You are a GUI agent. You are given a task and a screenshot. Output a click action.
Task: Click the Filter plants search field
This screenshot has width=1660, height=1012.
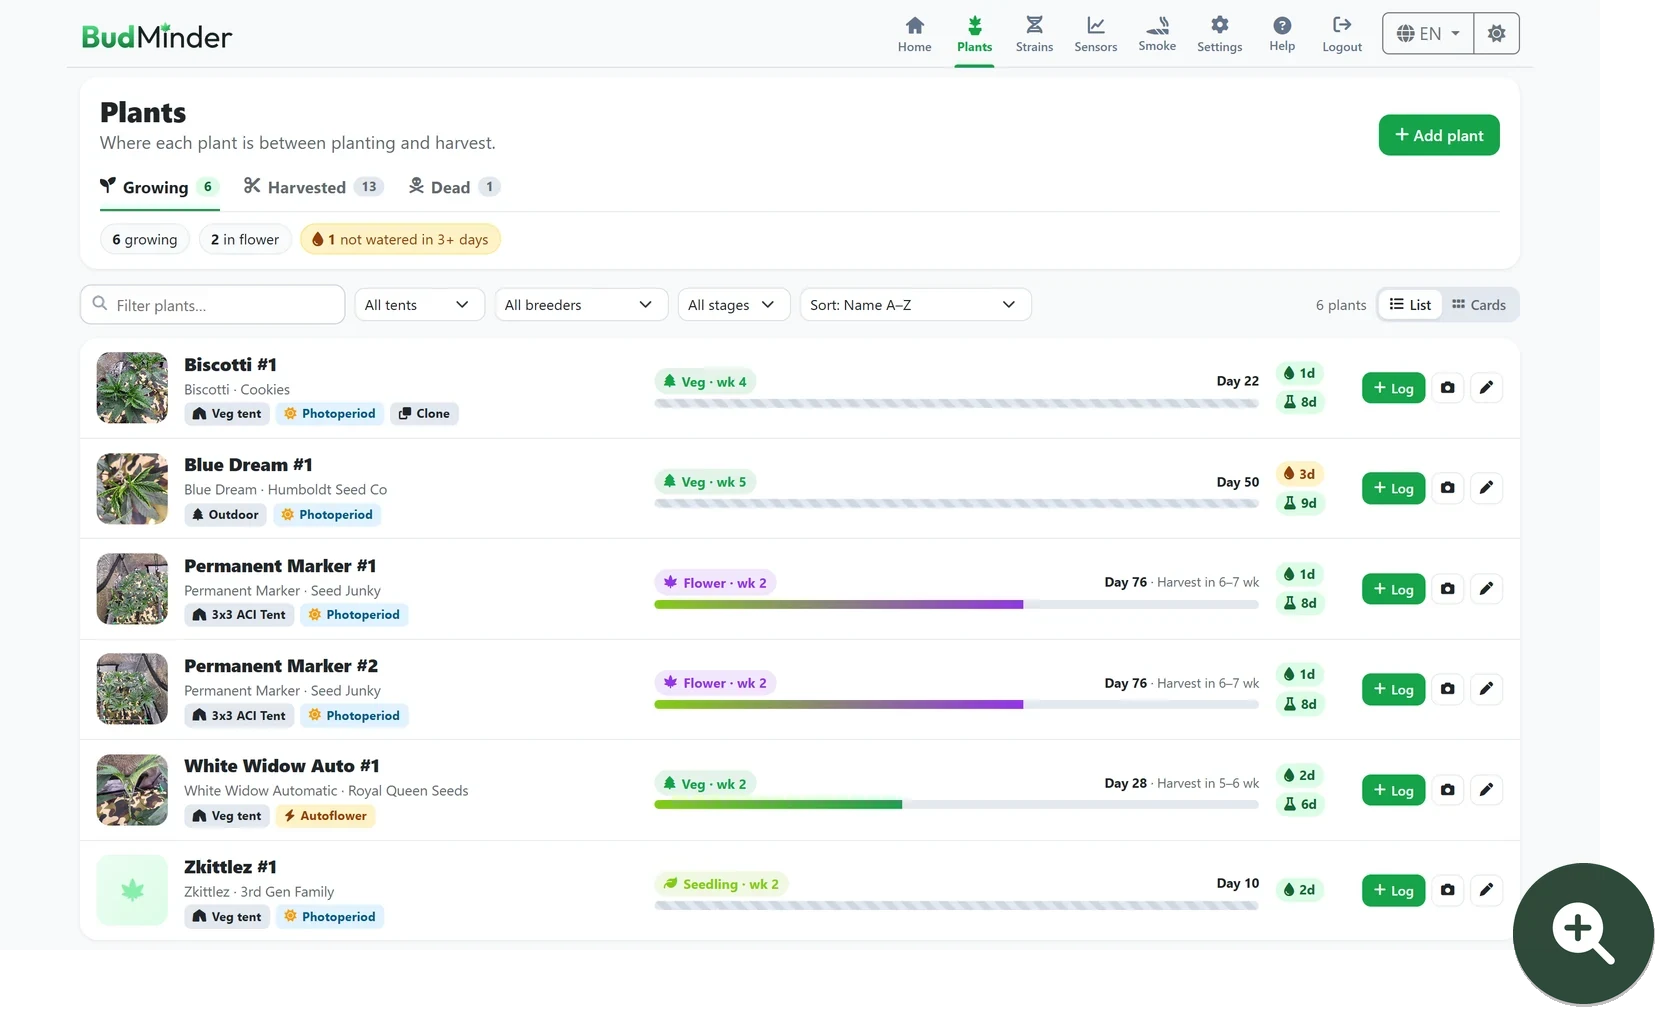(x=212, y=305)
